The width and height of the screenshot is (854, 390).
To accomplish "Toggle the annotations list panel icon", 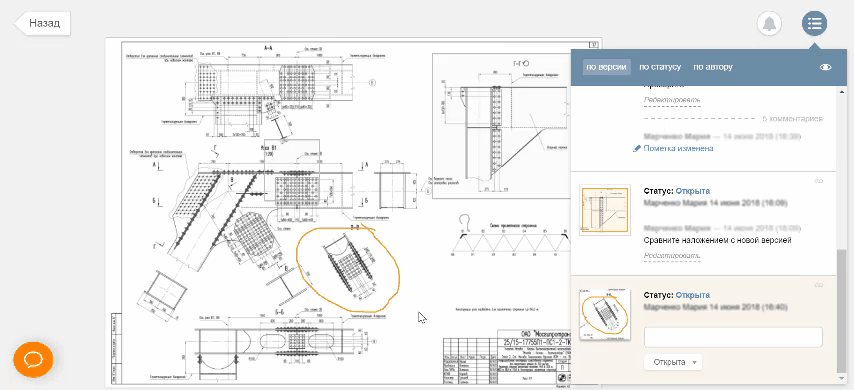I will [814, 24].
